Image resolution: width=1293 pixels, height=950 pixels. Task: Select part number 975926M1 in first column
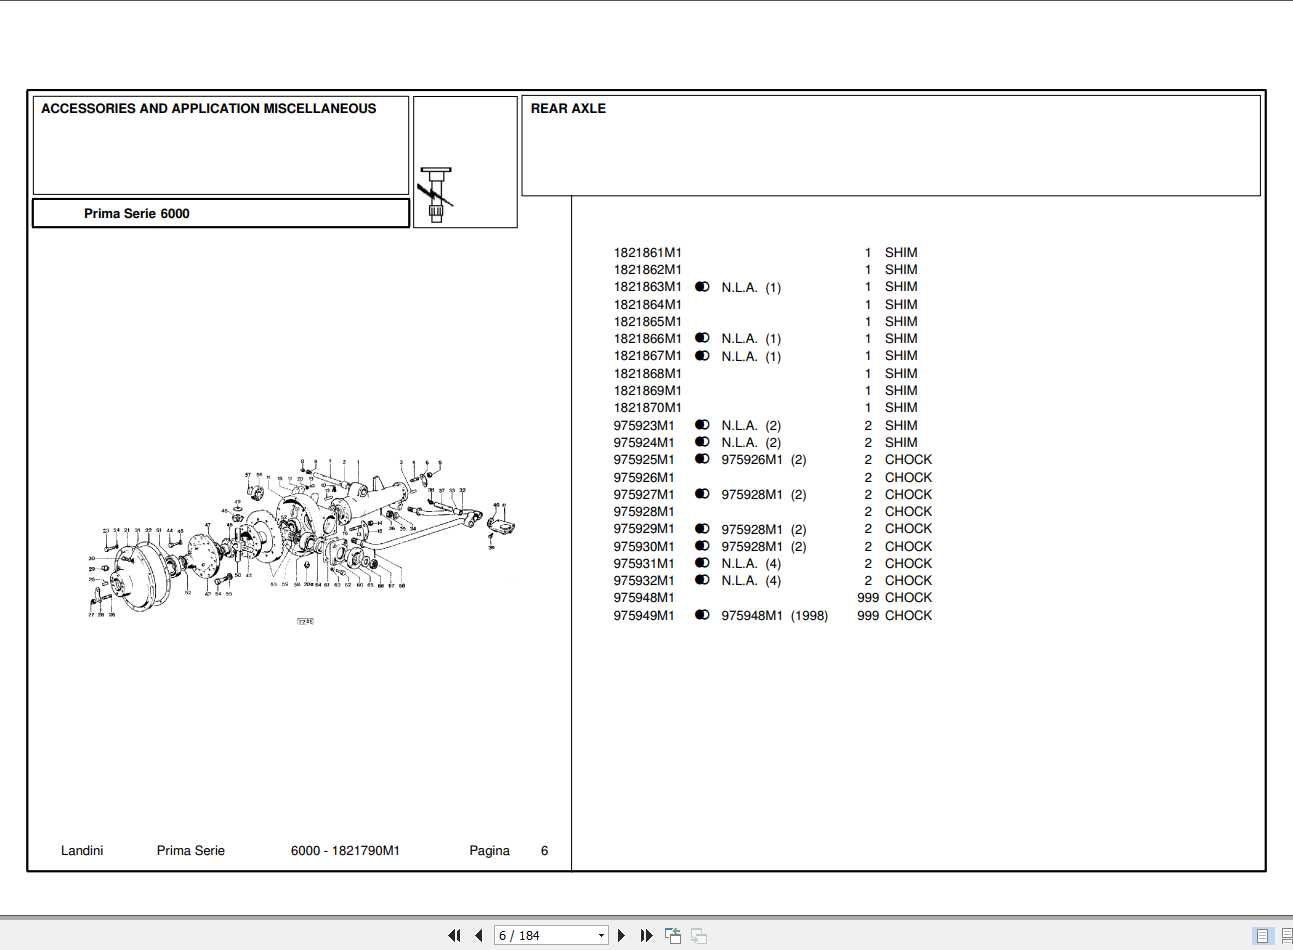pyautogui.click(x=644, y=478)
